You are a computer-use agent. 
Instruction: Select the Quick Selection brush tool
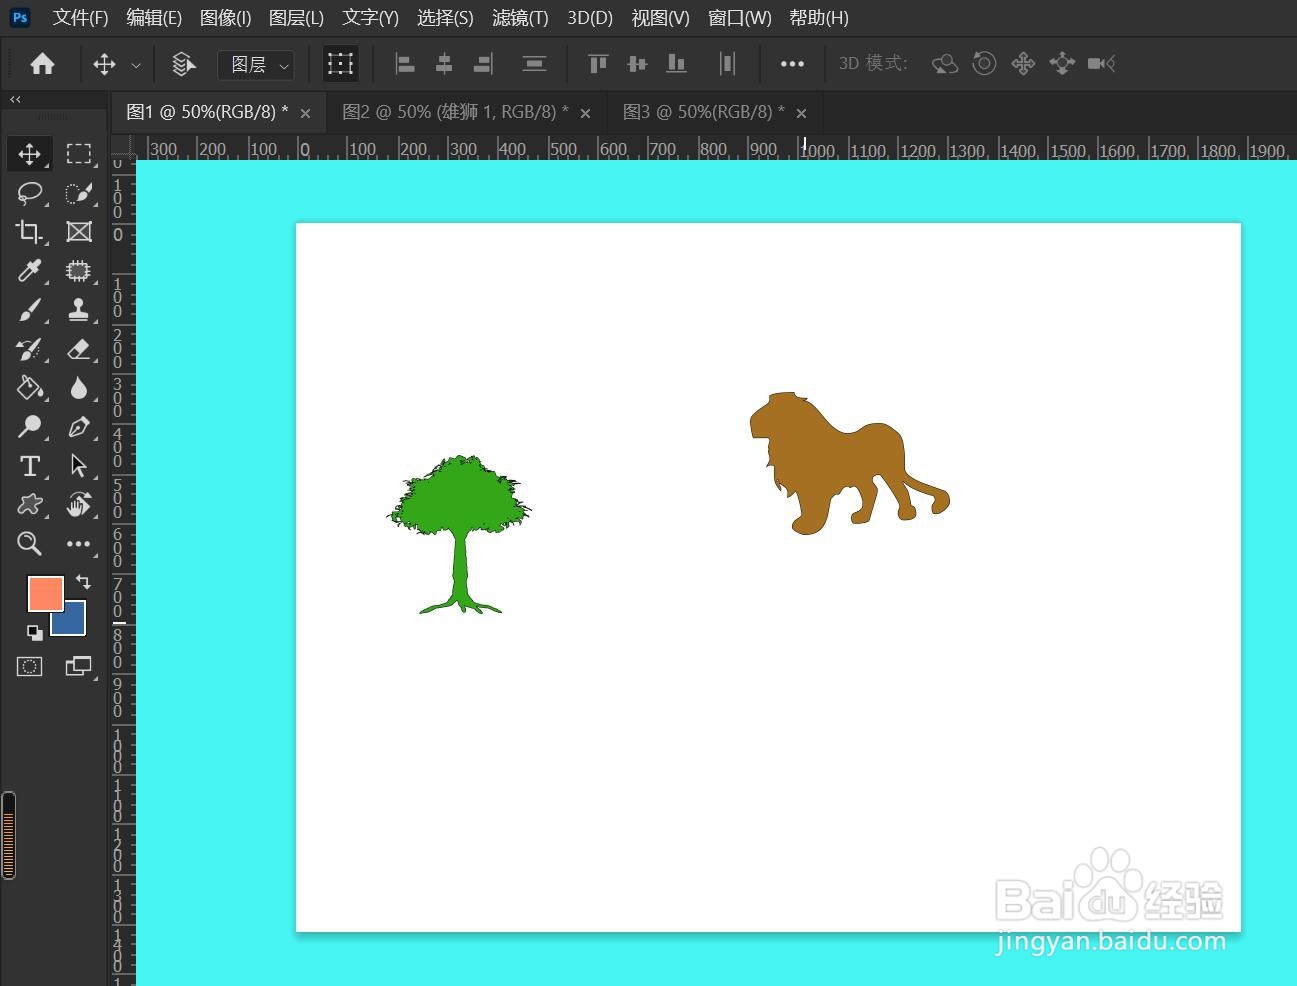point(79,193)
